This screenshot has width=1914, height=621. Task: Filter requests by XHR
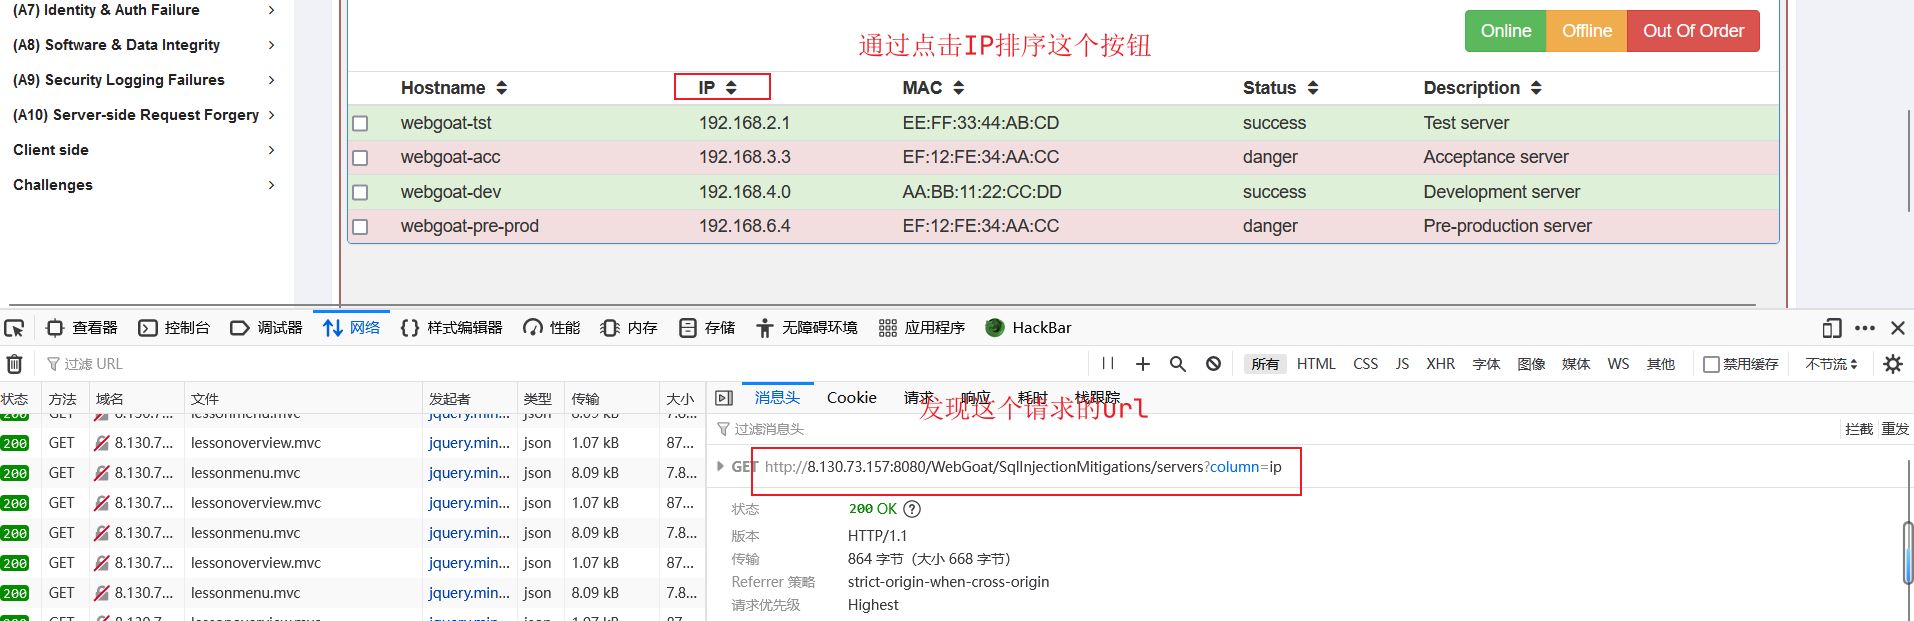click(1441, 364)
